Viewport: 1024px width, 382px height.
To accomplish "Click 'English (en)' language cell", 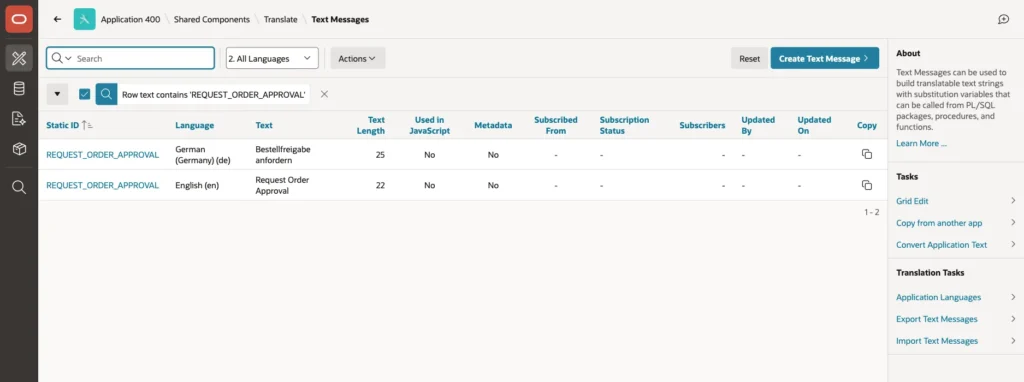I will (197, 185).
